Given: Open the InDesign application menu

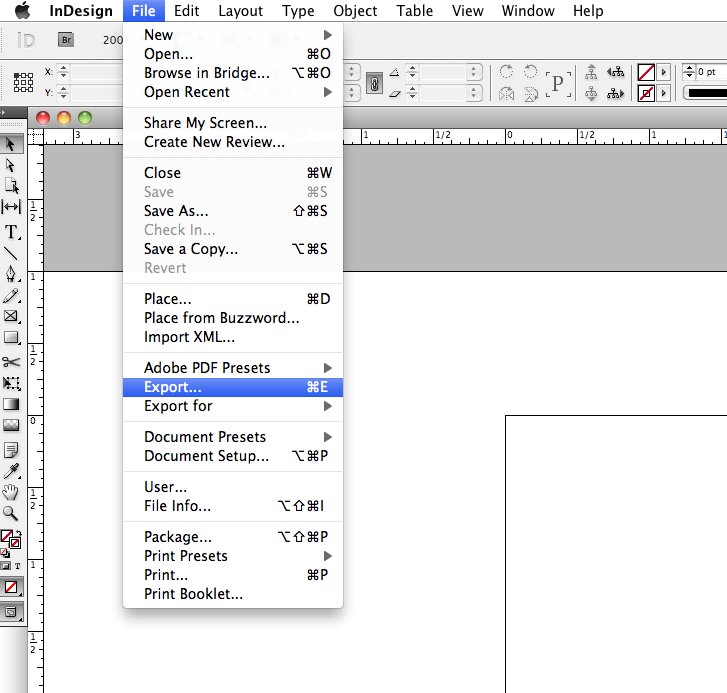Looking at the screenshot, I should click(x=81, y=11).
